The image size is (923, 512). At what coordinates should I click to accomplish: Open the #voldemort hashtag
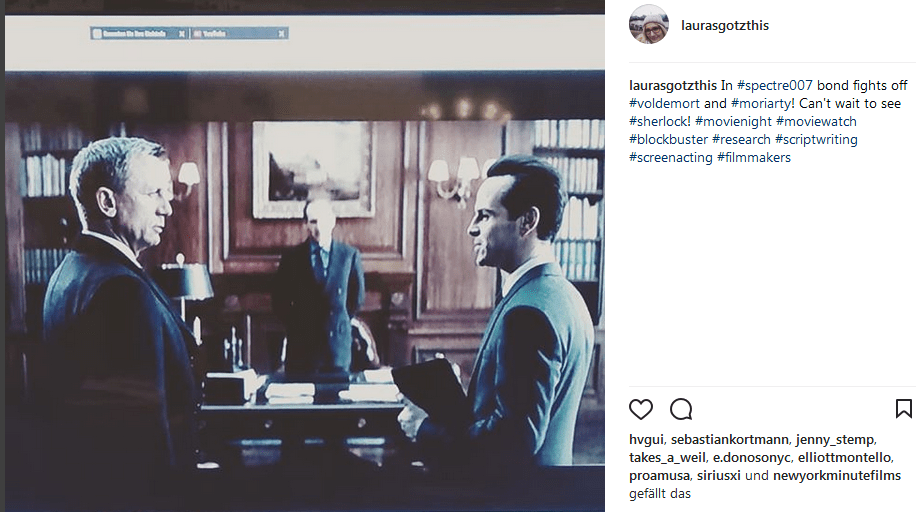tap(665, 104)
